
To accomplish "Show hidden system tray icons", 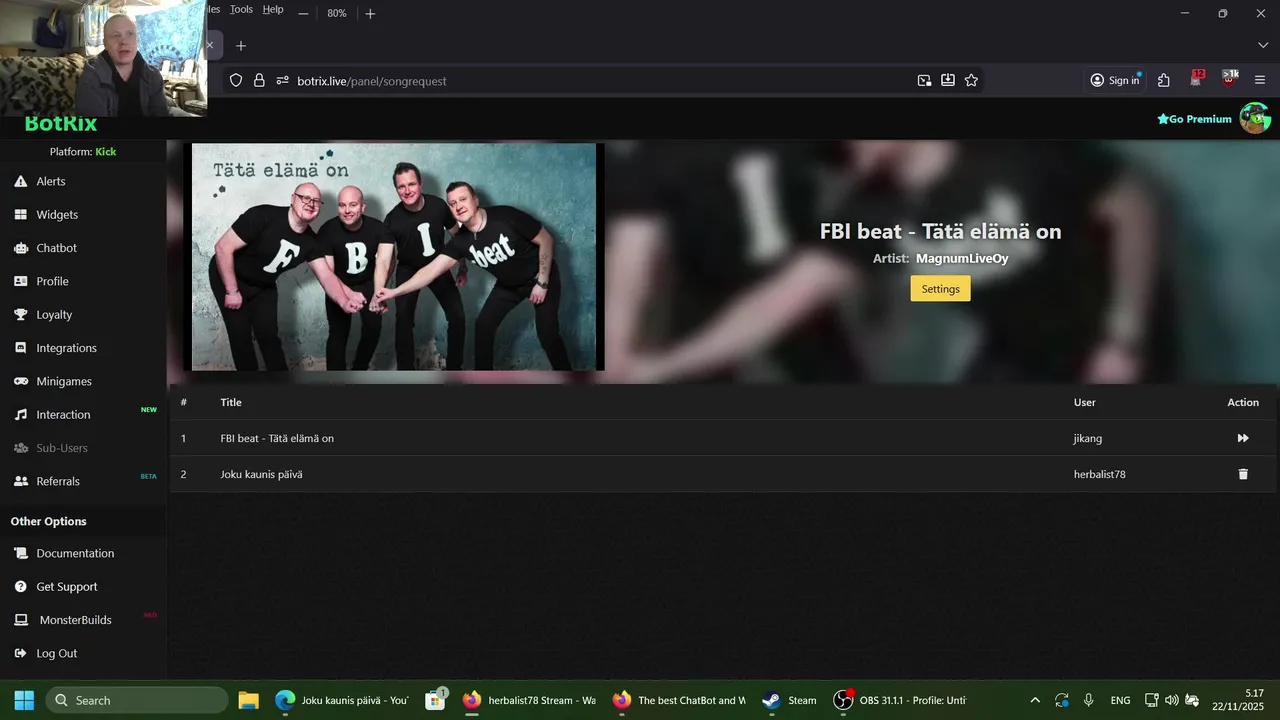I will [1035, 700].
